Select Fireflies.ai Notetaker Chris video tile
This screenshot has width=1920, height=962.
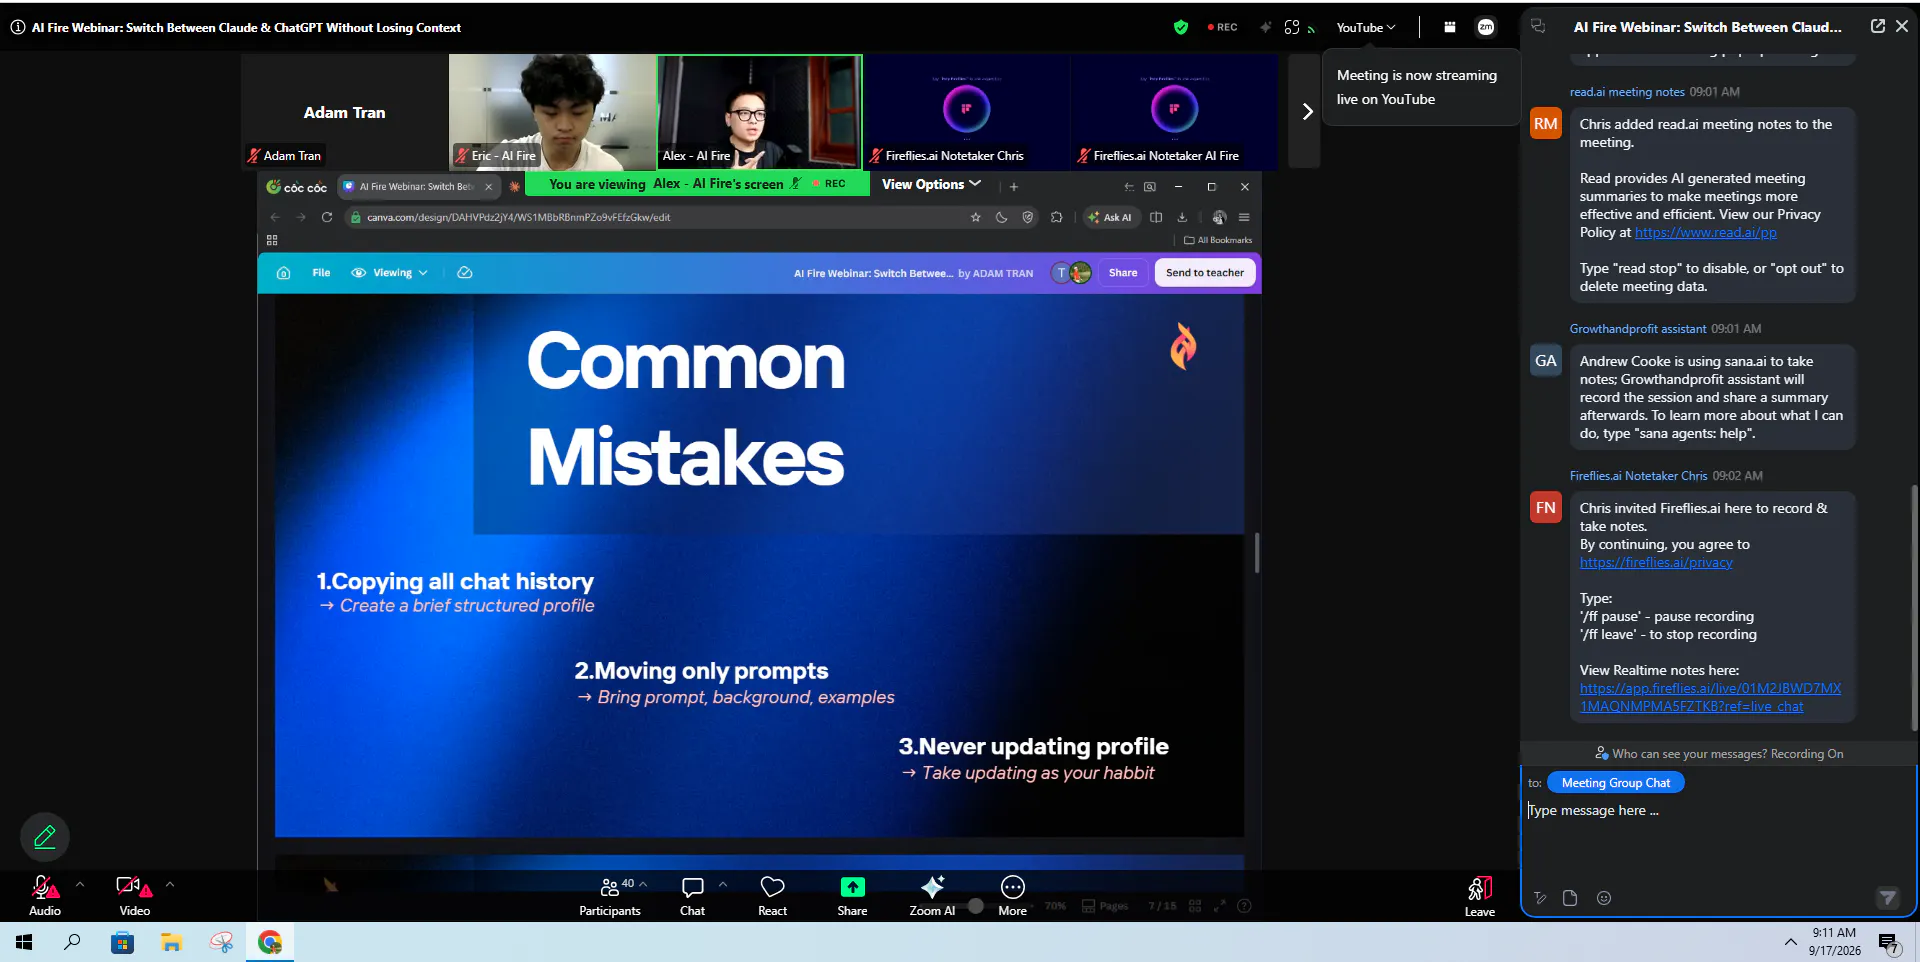(x=967, y=111)
